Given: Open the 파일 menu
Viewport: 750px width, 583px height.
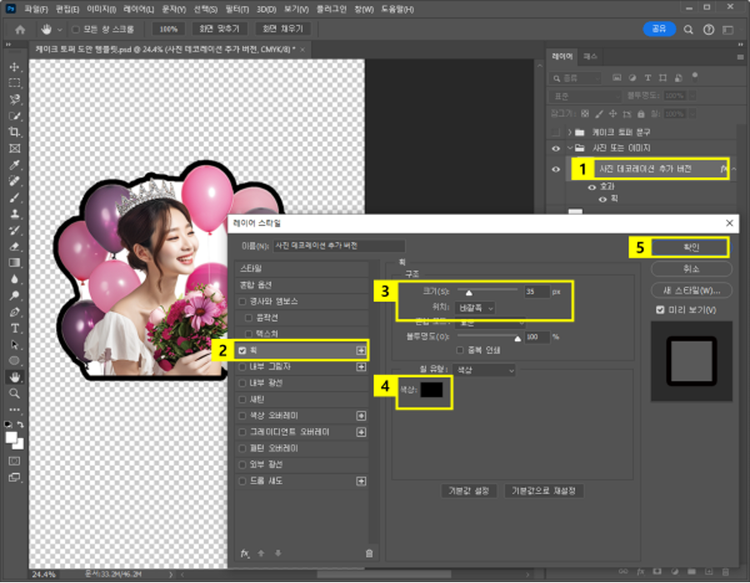Looking at the screenshot, I should tap(36, 9).
